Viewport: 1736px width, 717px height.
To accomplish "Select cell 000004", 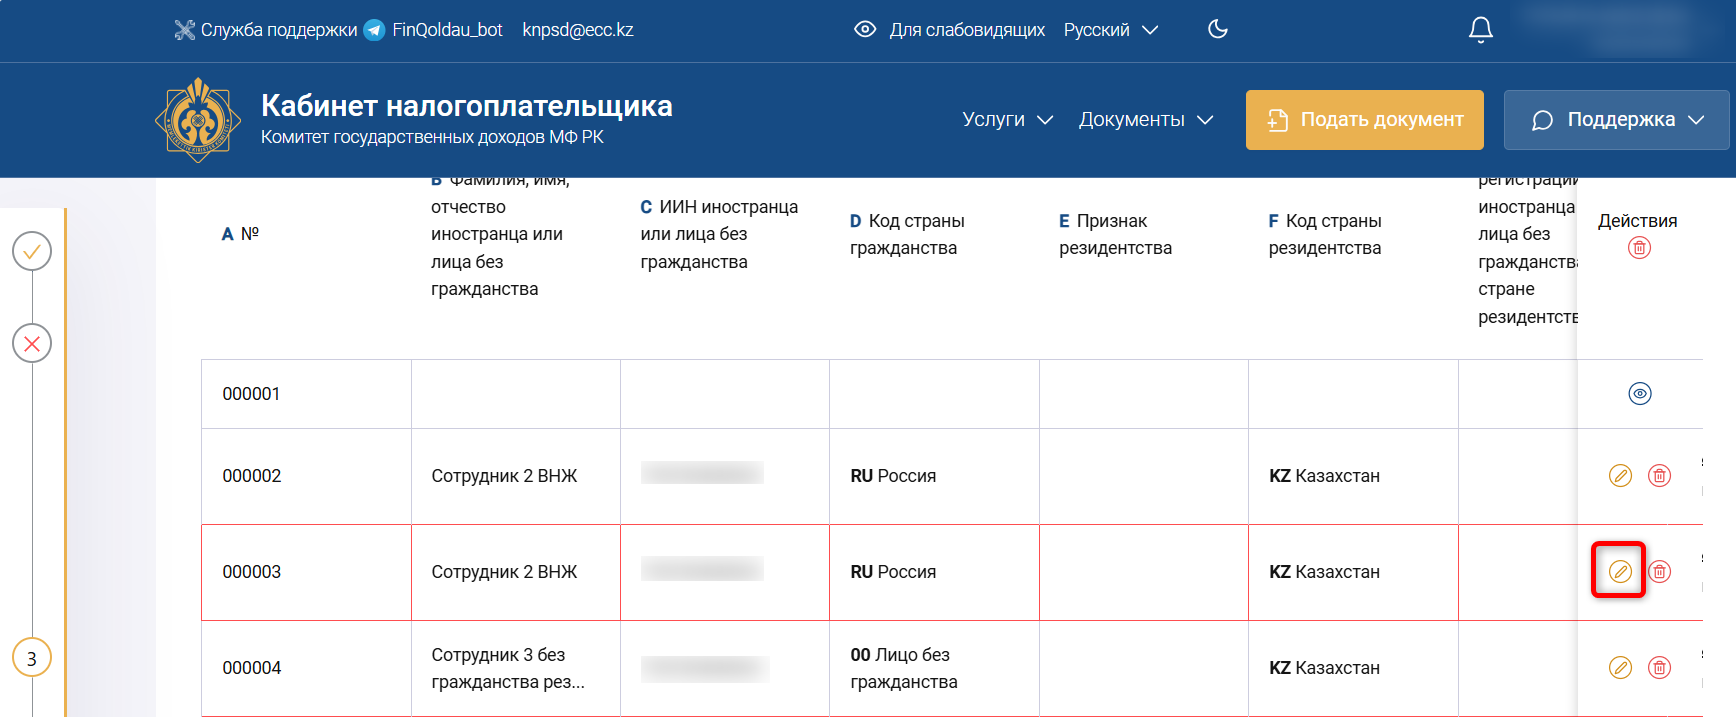I will click(306, 668).
